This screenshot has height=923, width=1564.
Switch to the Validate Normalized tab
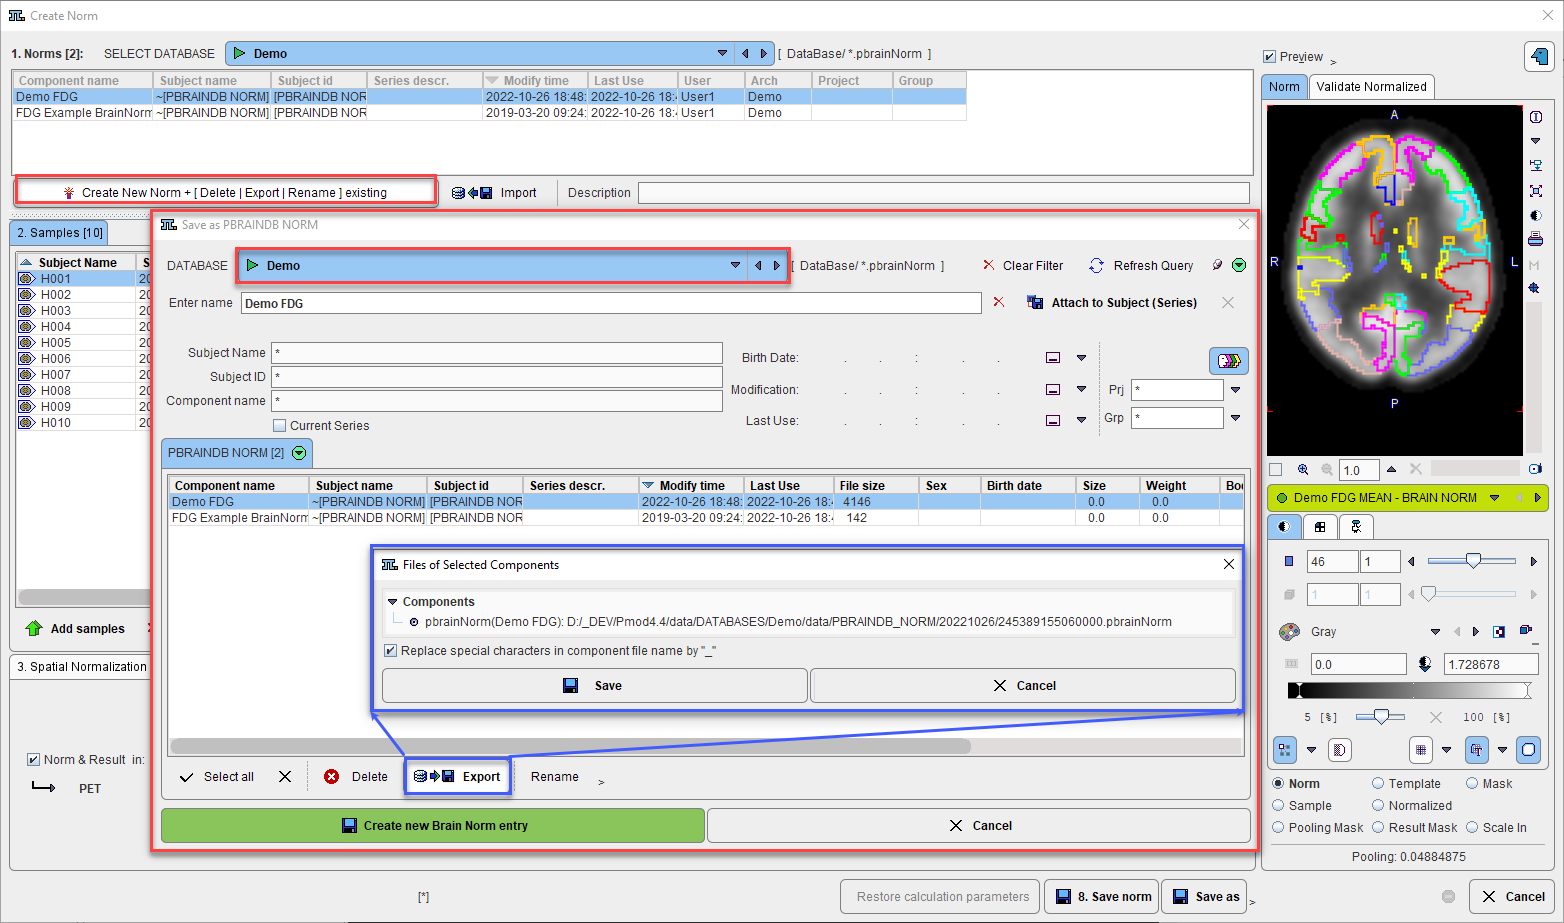click(x=1371, y=87)
